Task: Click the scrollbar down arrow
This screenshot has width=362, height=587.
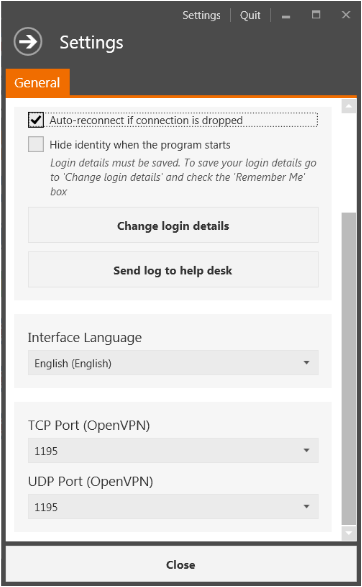Action: click(349, 533)
